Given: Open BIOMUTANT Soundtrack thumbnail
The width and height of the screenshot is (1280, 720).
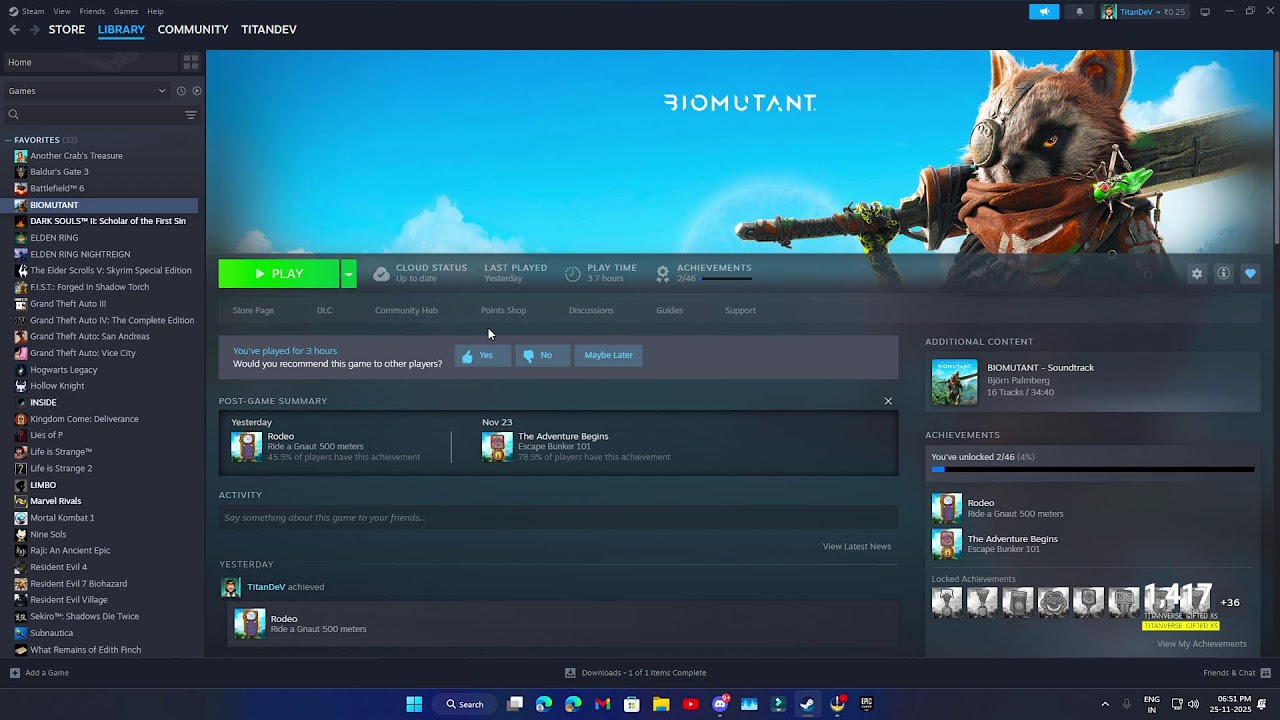Looking at the screenshot, I should coord(954,381).
